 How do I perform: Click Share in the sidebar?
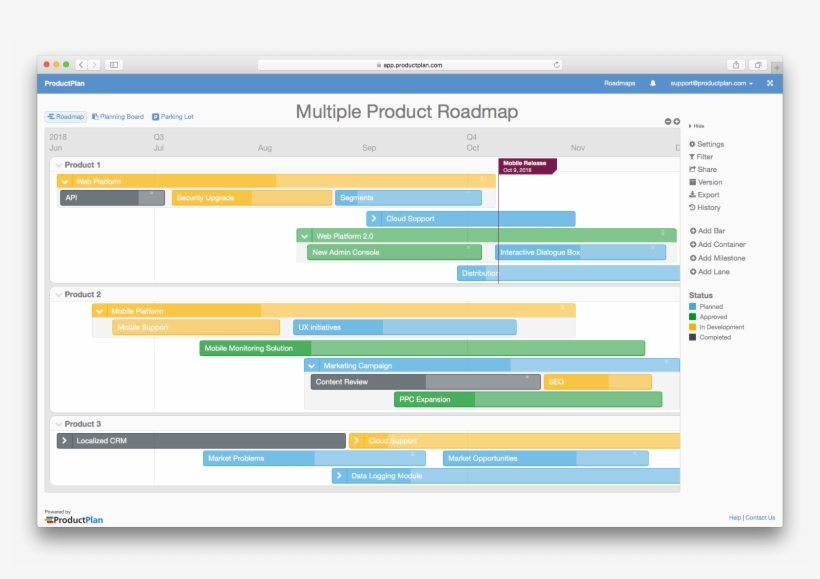click(x=706, y=170)
